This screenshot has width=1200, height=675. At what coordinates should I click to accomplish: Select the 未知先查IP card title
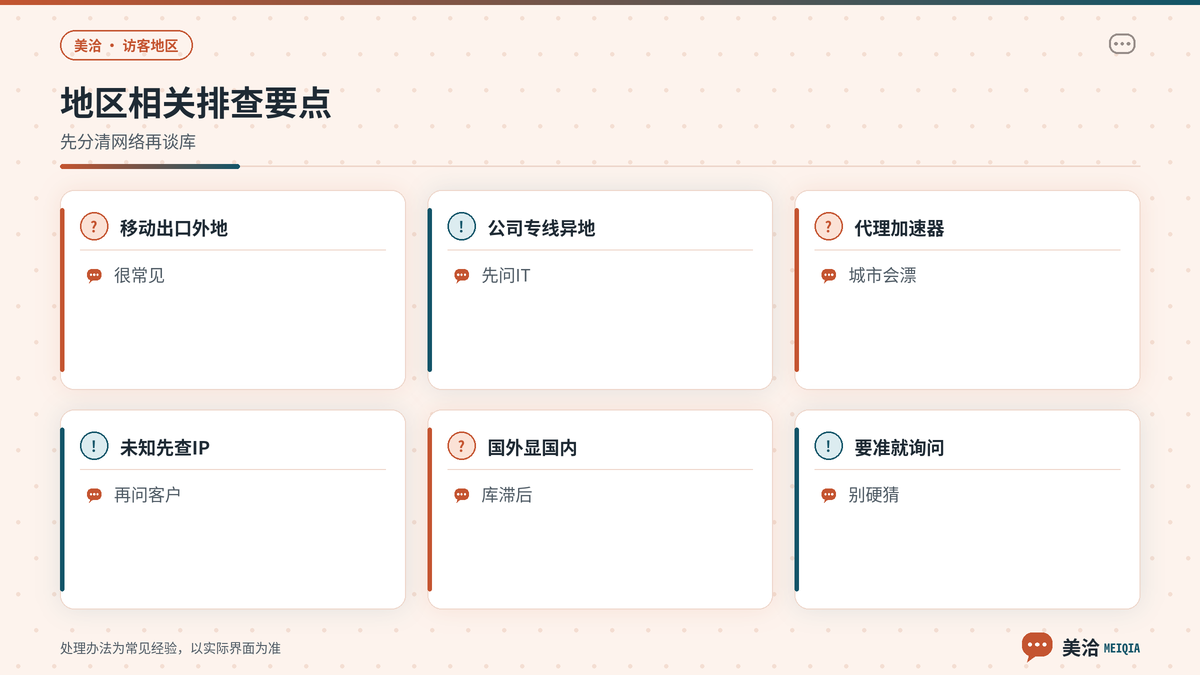pyautogui.click(x=165, y=447)
